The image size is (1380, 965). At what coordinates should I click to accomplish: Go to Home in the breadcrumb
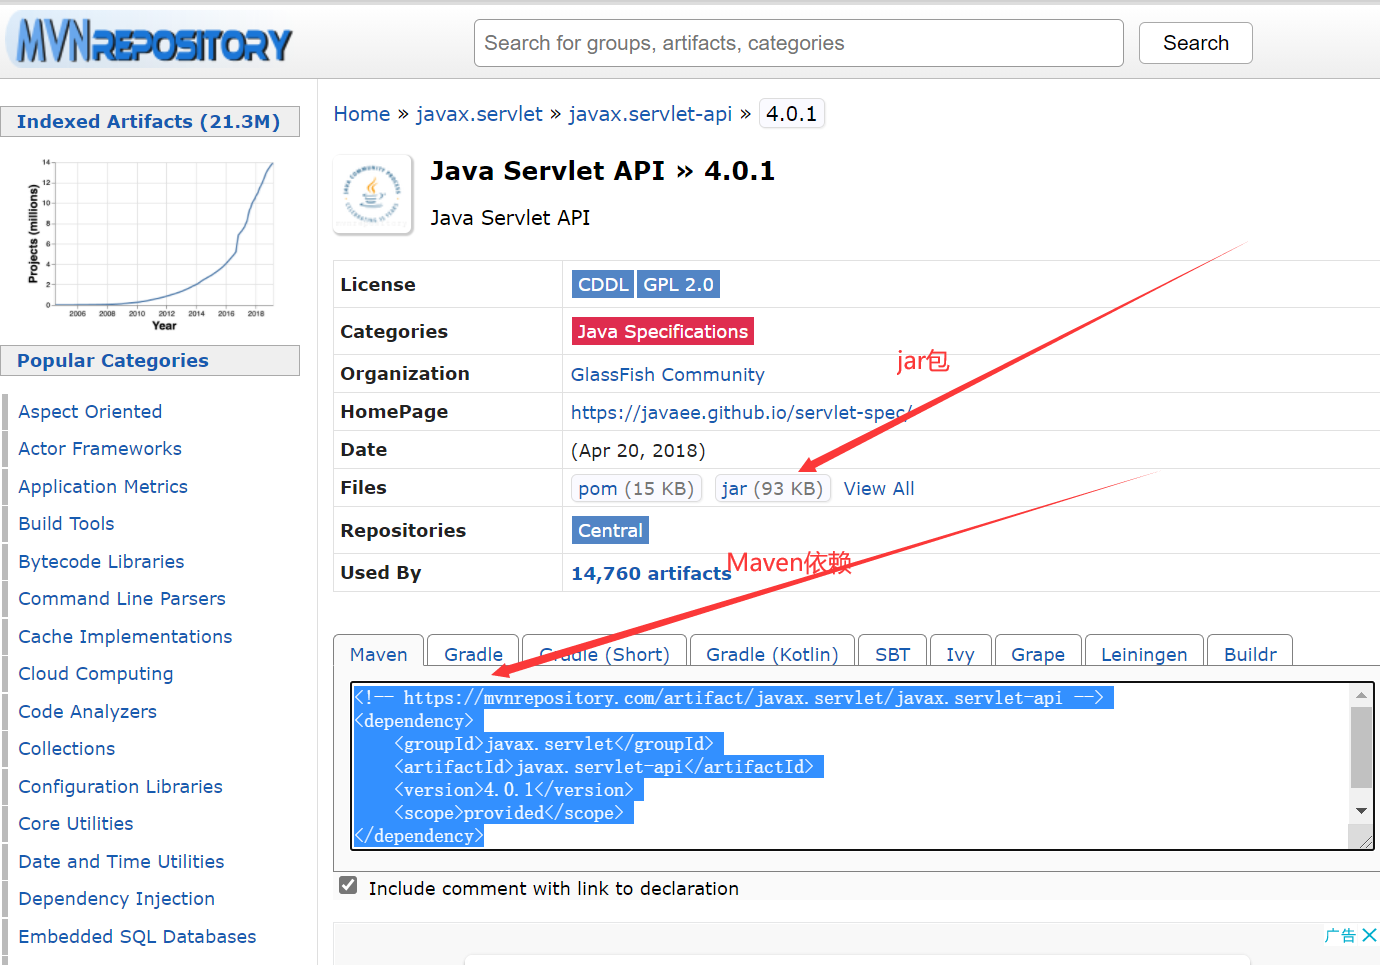[362, 114]
